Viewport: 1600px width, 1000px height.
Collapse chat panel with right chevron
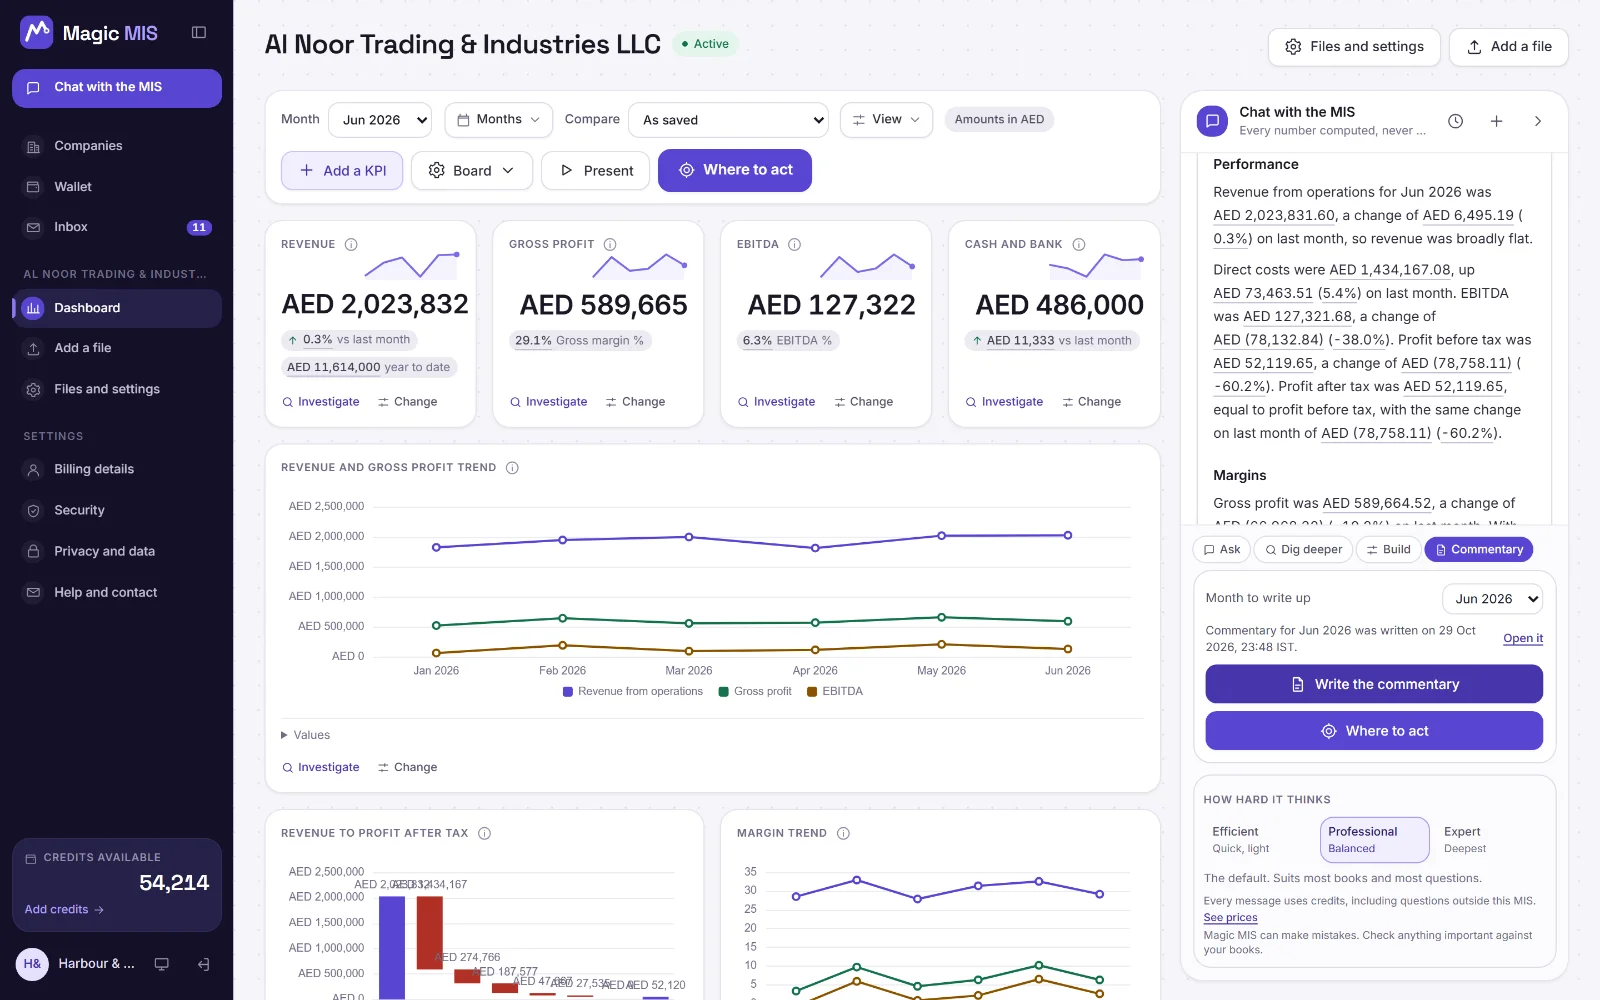(x=1538, y=121)
